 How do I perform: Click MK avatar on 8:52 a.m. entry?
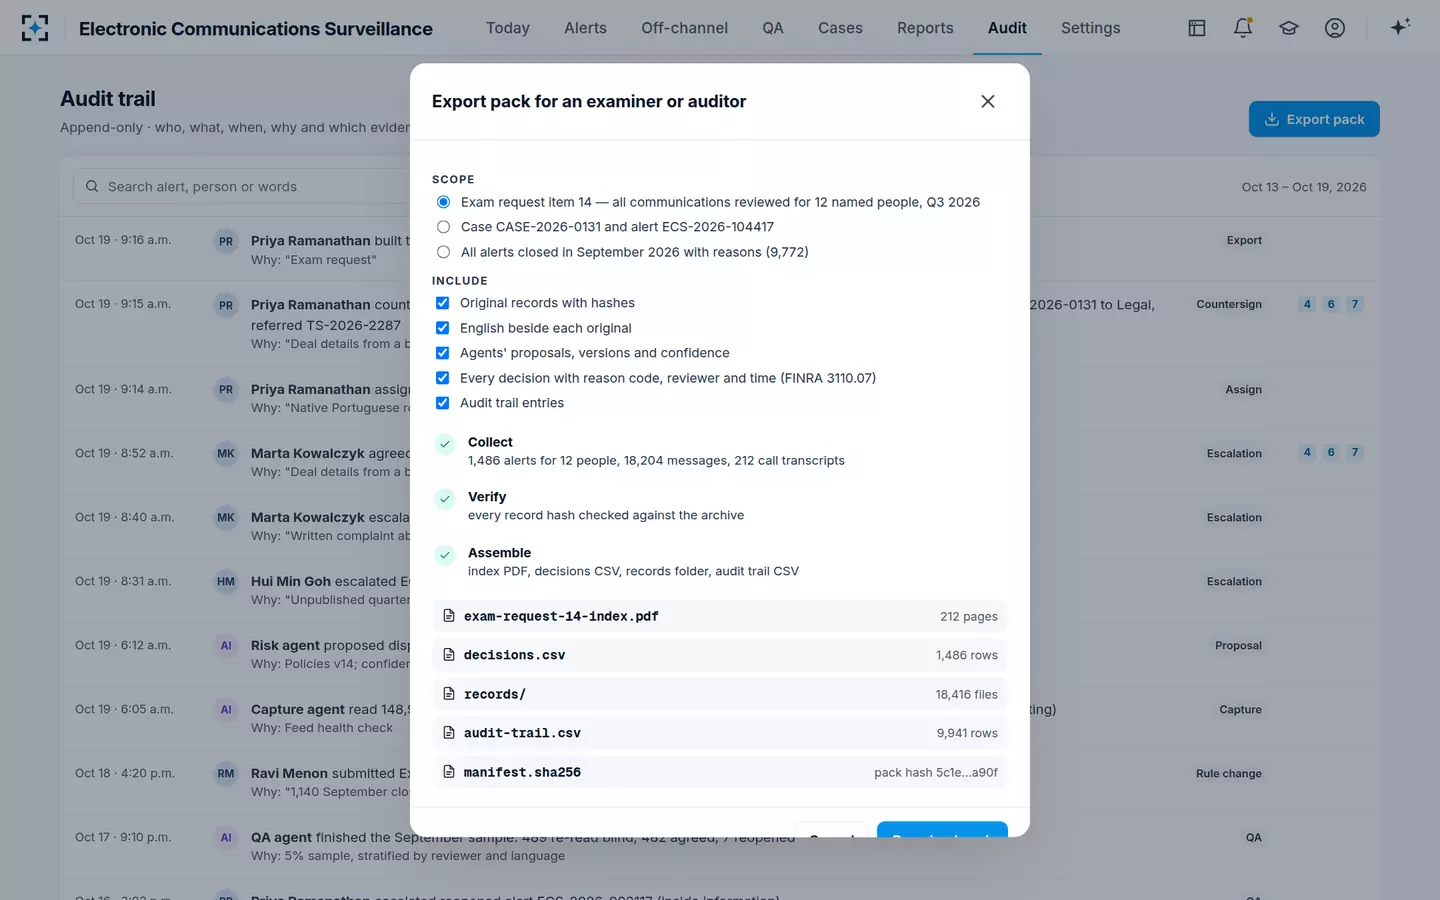(x=226, y=454)
